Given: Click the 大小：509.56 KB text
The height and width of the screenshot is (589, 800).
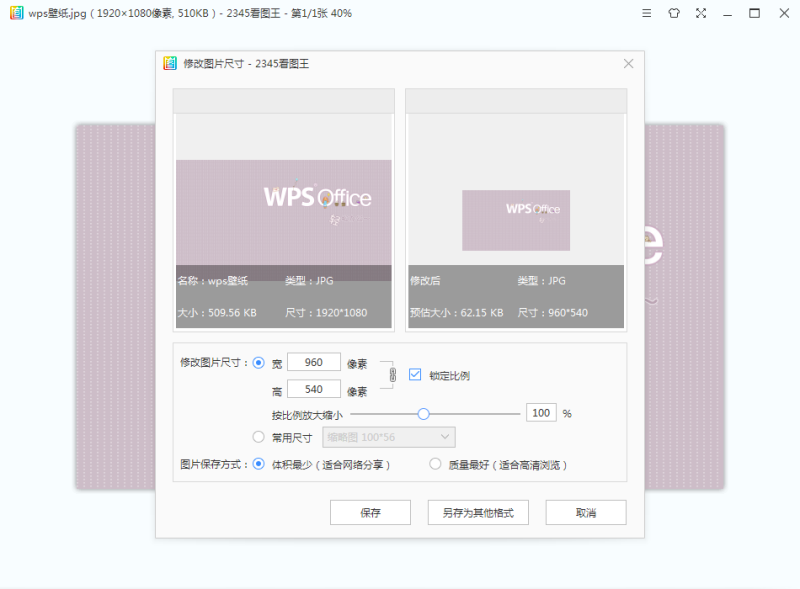Looking at the screenshot, I should (217, 312).
